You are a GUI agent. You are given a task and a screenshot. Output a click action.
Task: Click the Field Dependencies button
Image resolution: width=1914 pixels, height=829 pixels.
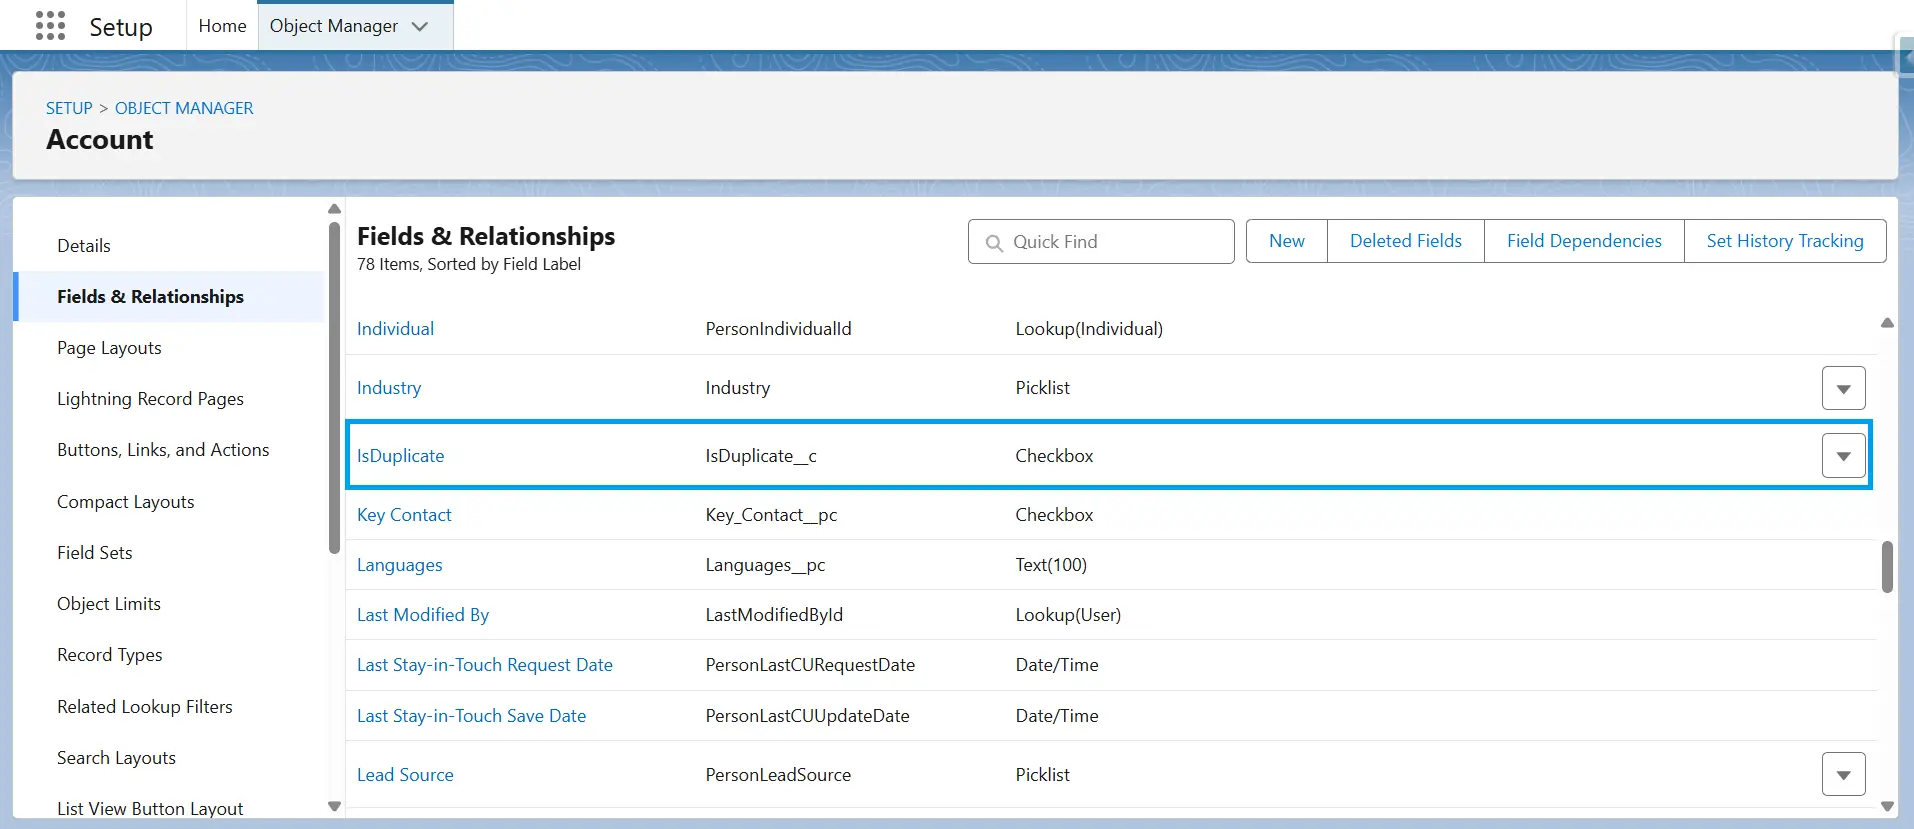click(1584, 241)
